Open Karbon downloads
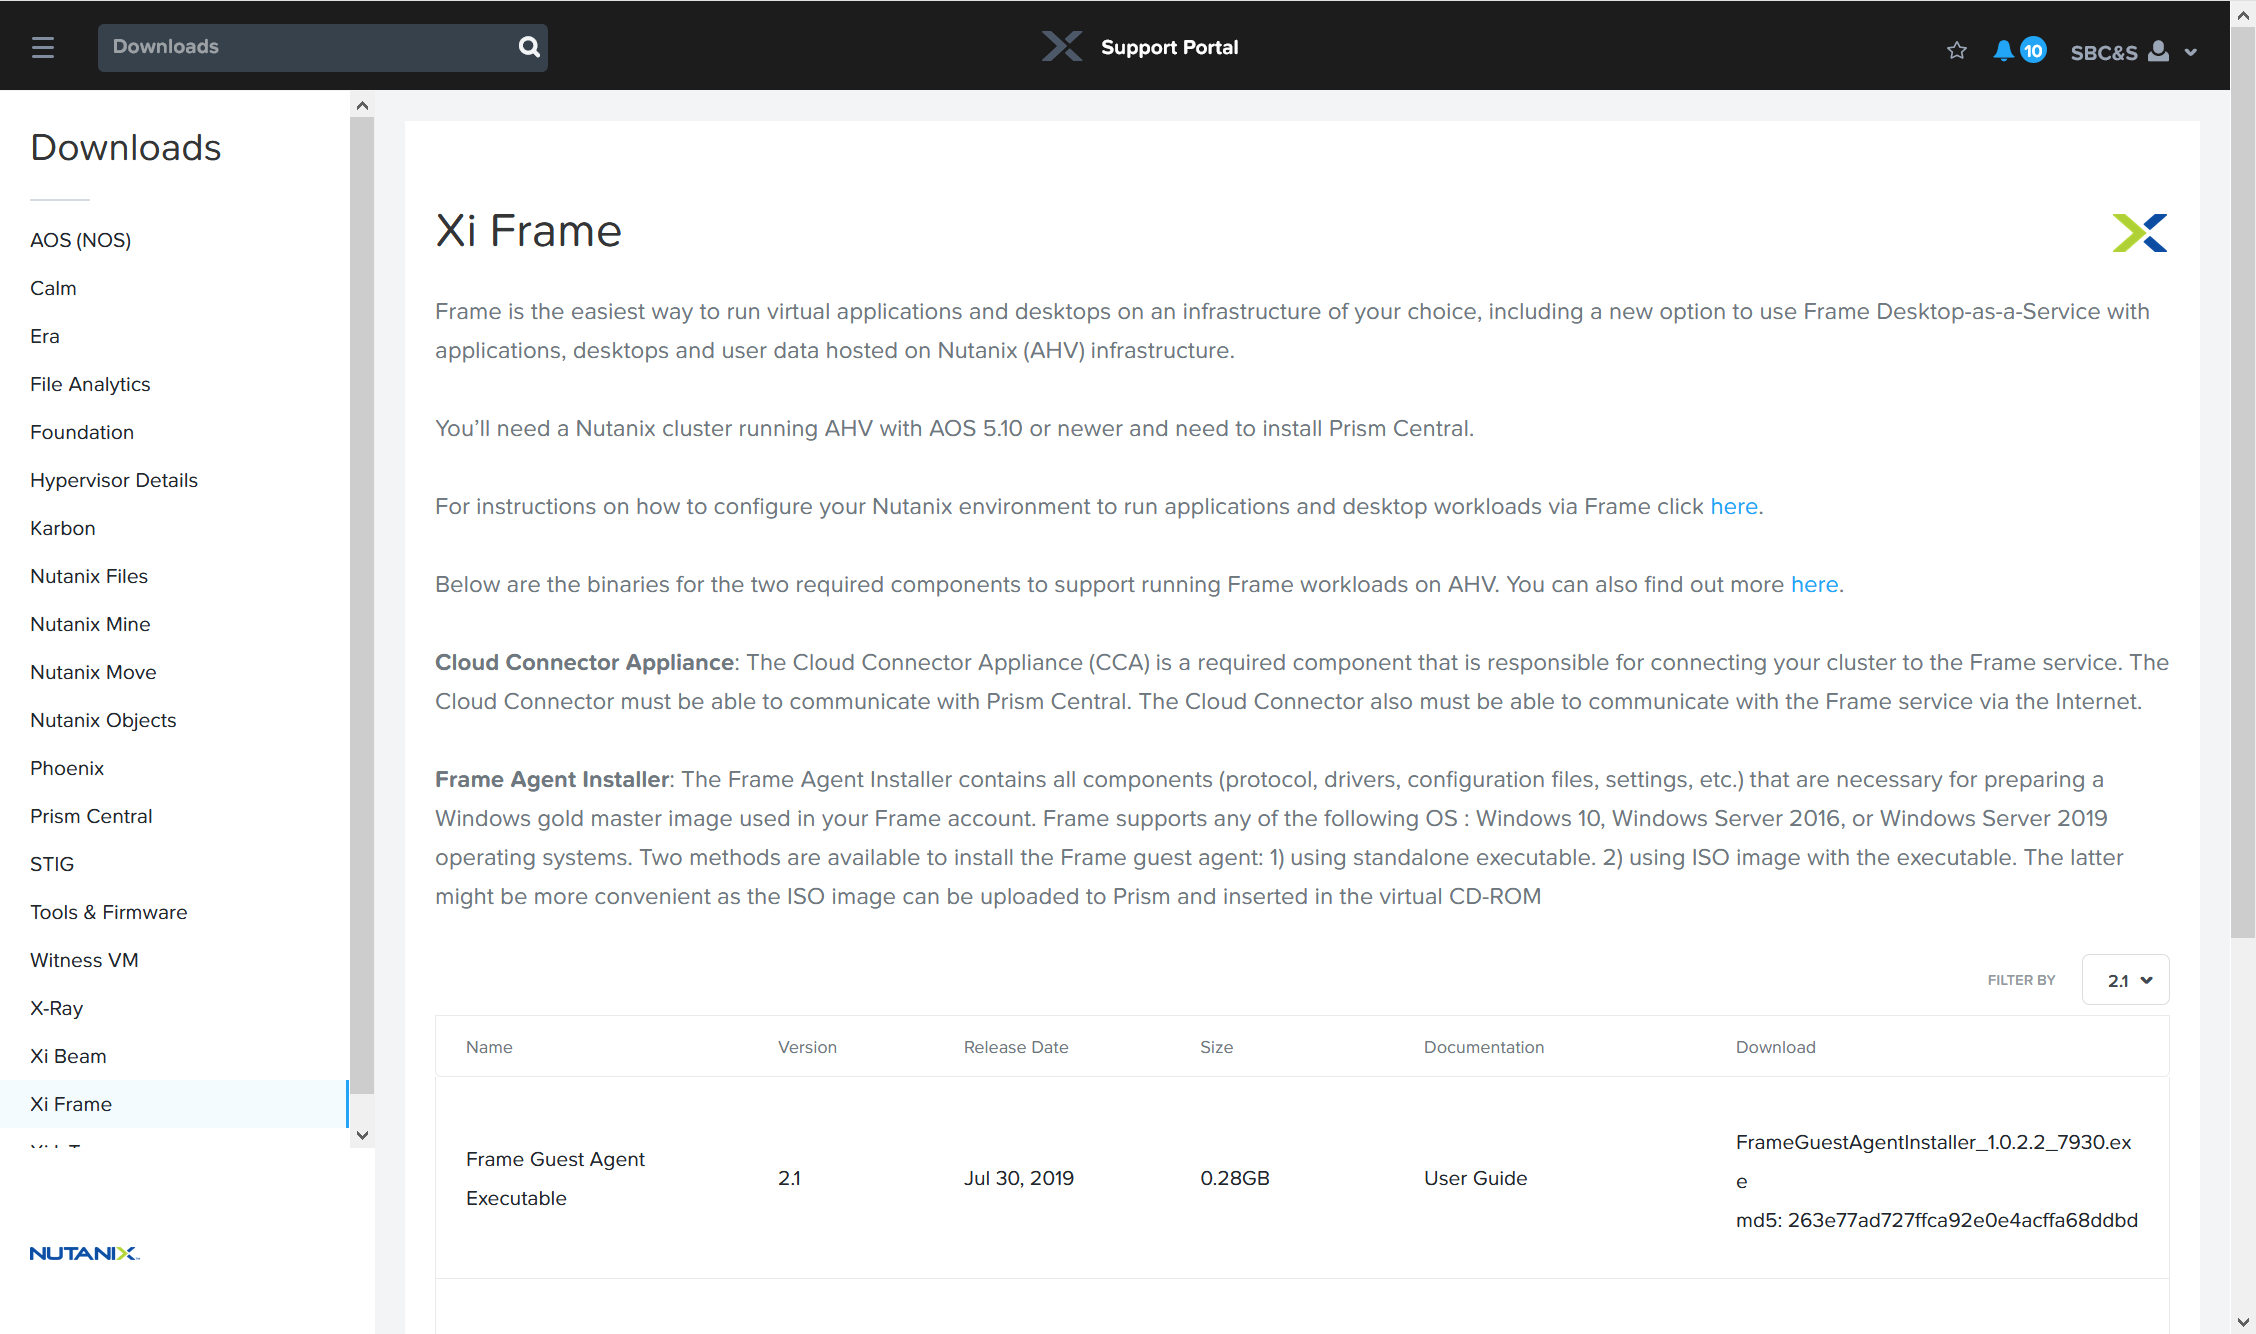Image resolution: width=2256 pixels, height=1334 pixels. (63, 528)
